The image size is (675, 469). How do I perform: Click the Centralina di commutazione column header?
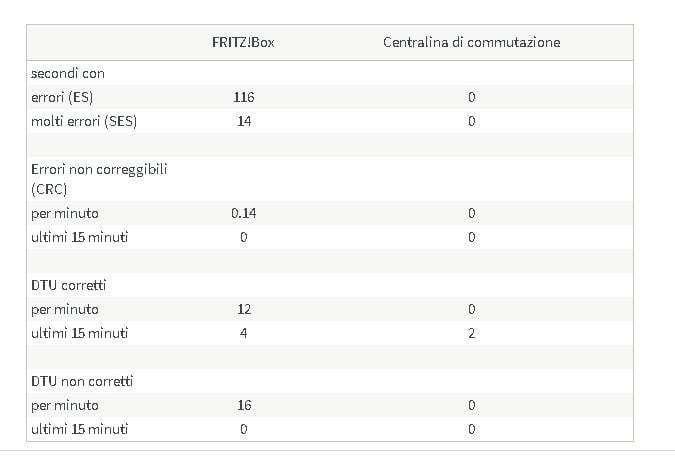coord(471,42)
